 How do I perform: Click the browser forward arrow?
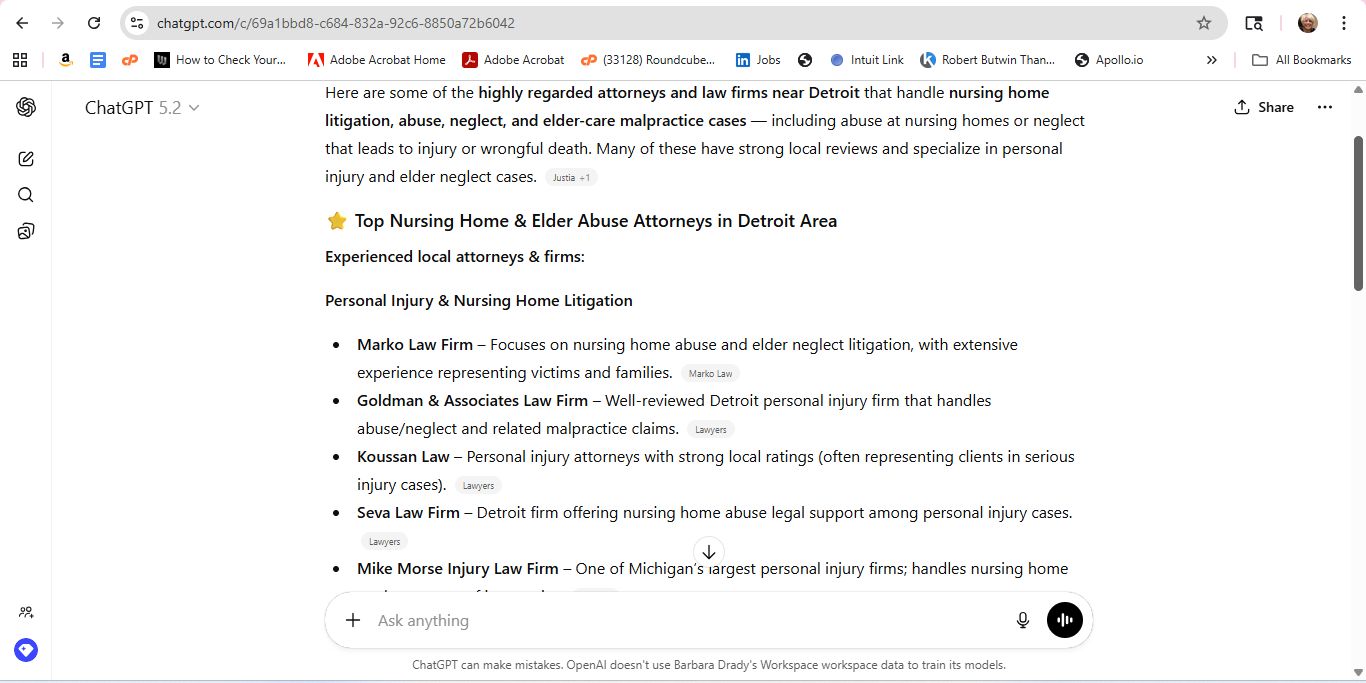[58, 23]
